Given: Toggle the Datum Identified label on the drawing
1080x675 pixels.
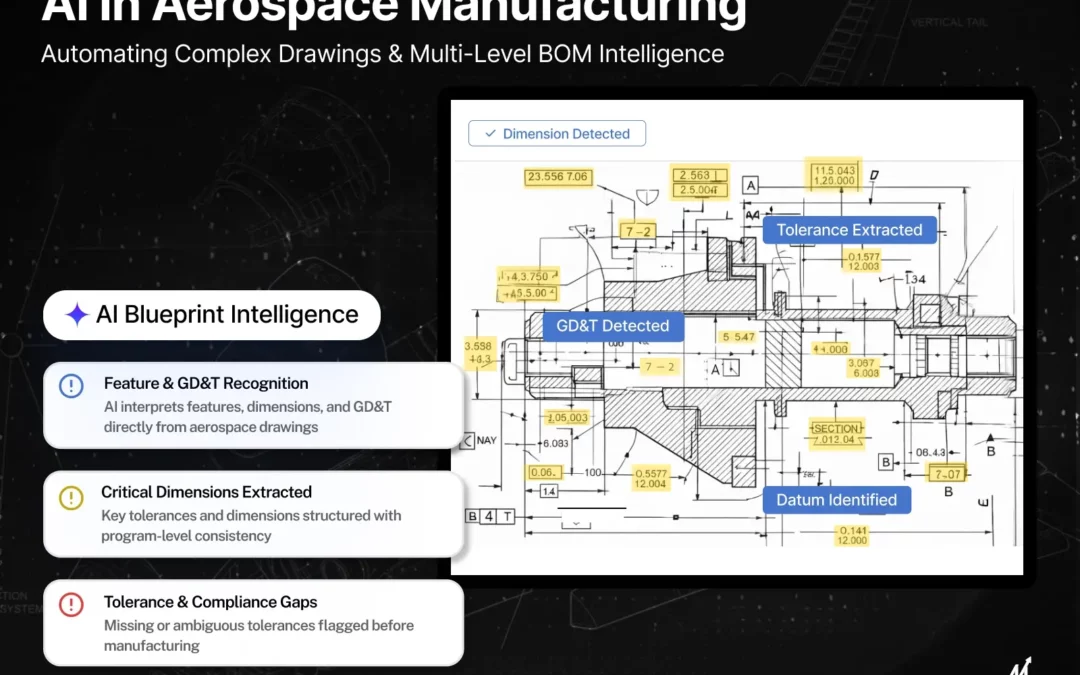Looking at the screenshot, I should point(837,499).
